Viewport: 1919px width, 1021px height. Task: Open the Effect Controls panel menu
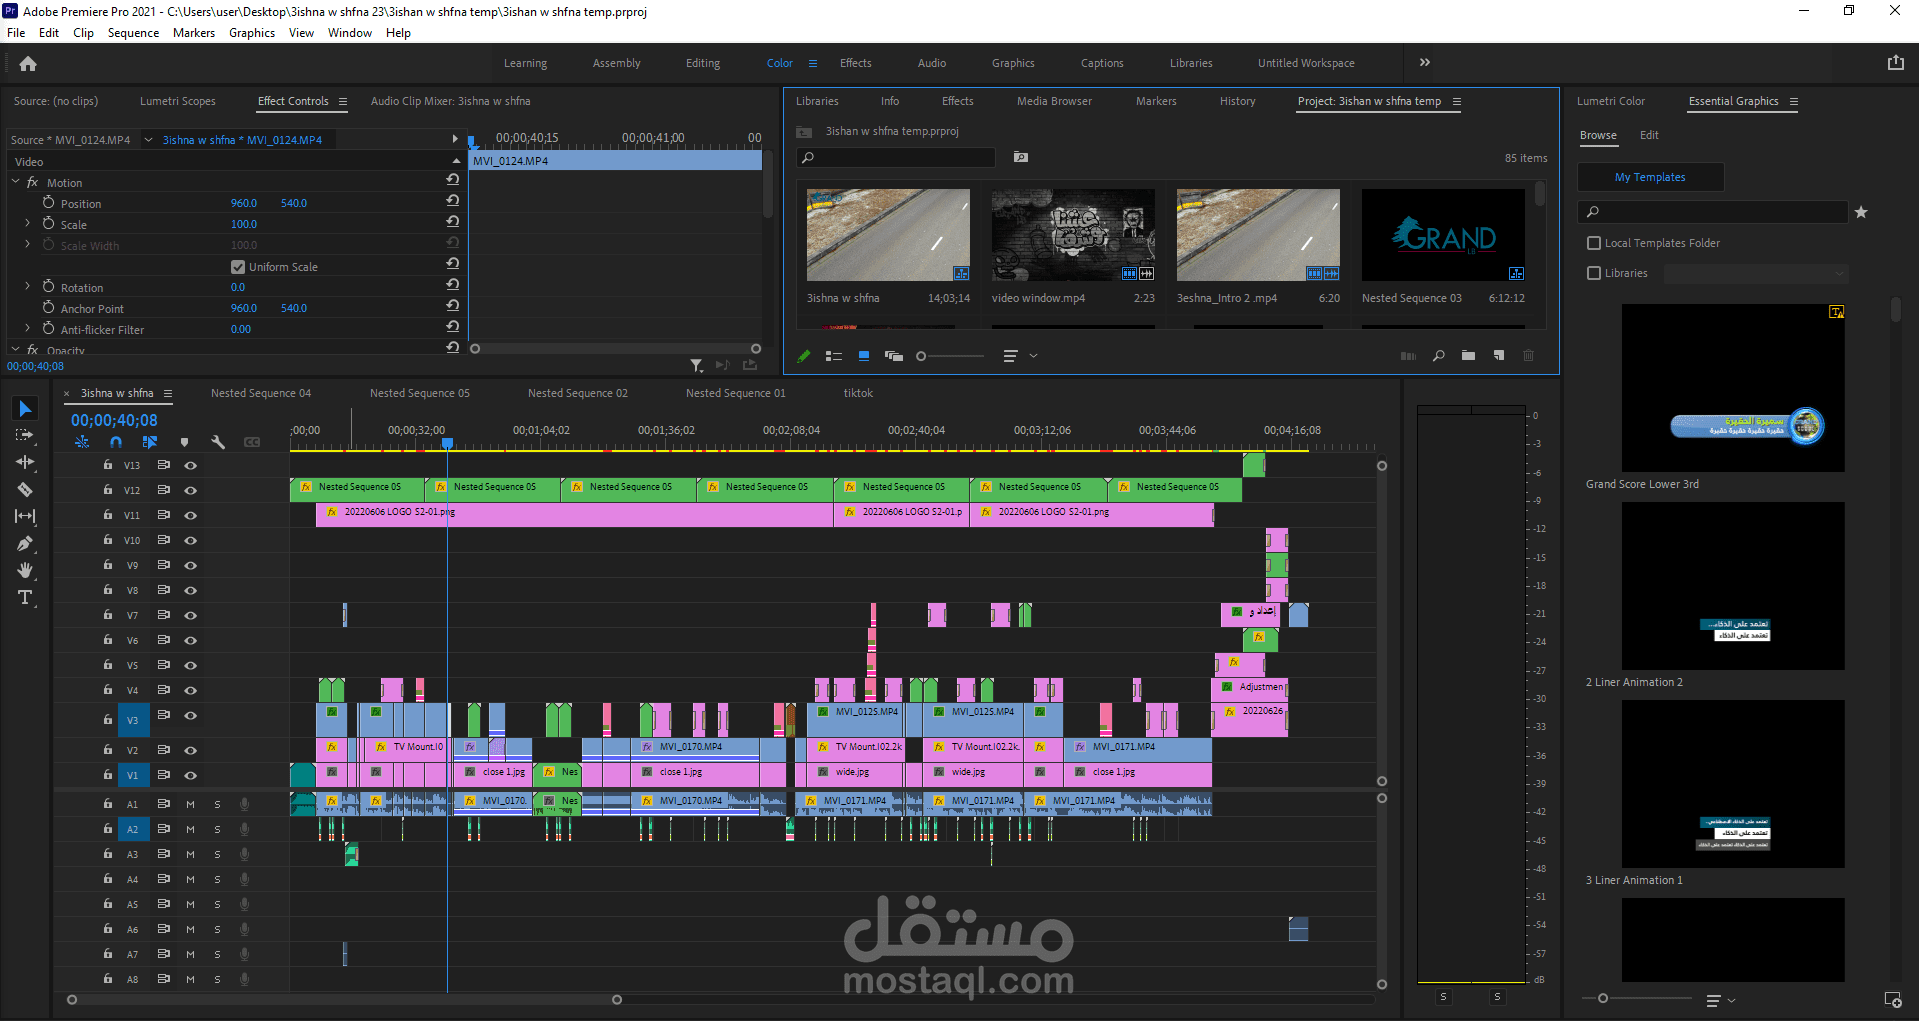tap(343, 101)
